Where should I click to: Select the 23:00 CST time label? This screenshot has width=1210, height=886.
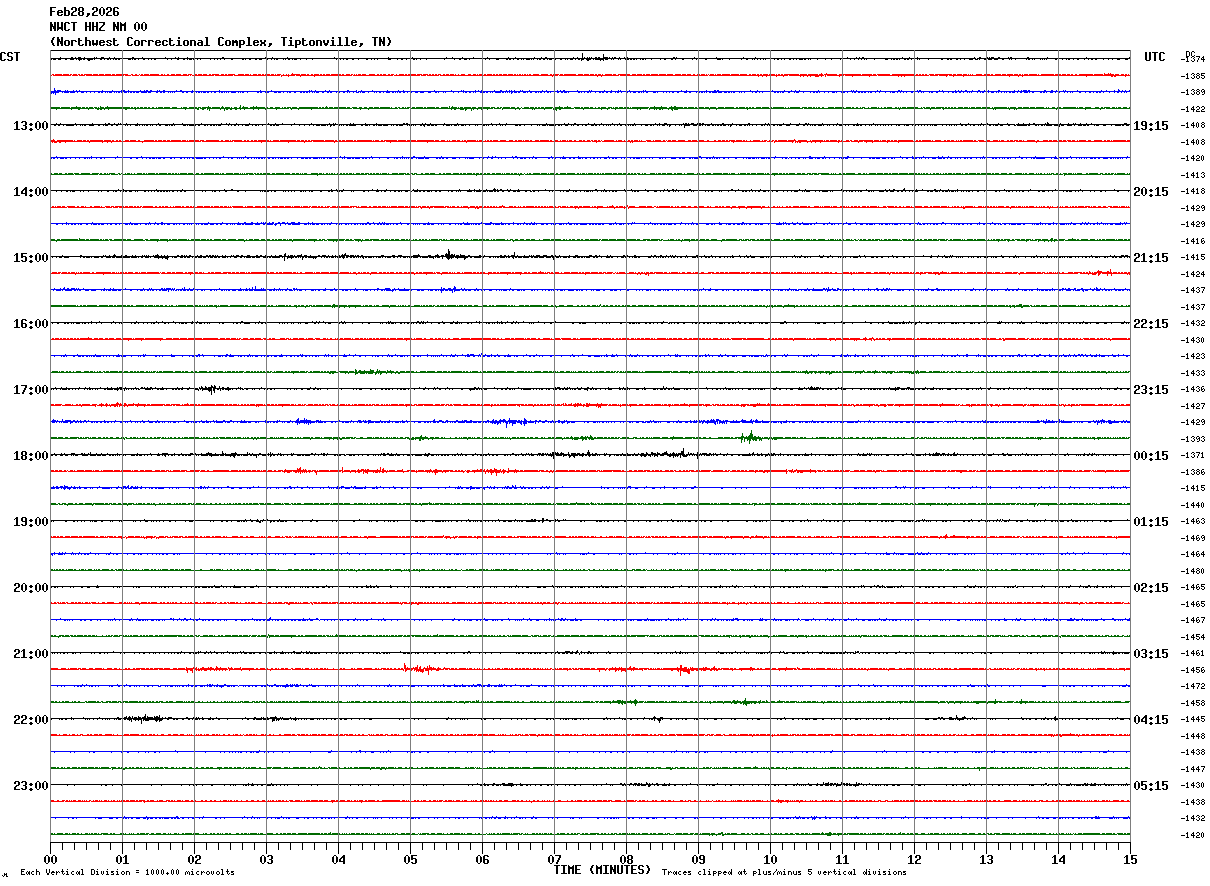click(x=30, y=786)
